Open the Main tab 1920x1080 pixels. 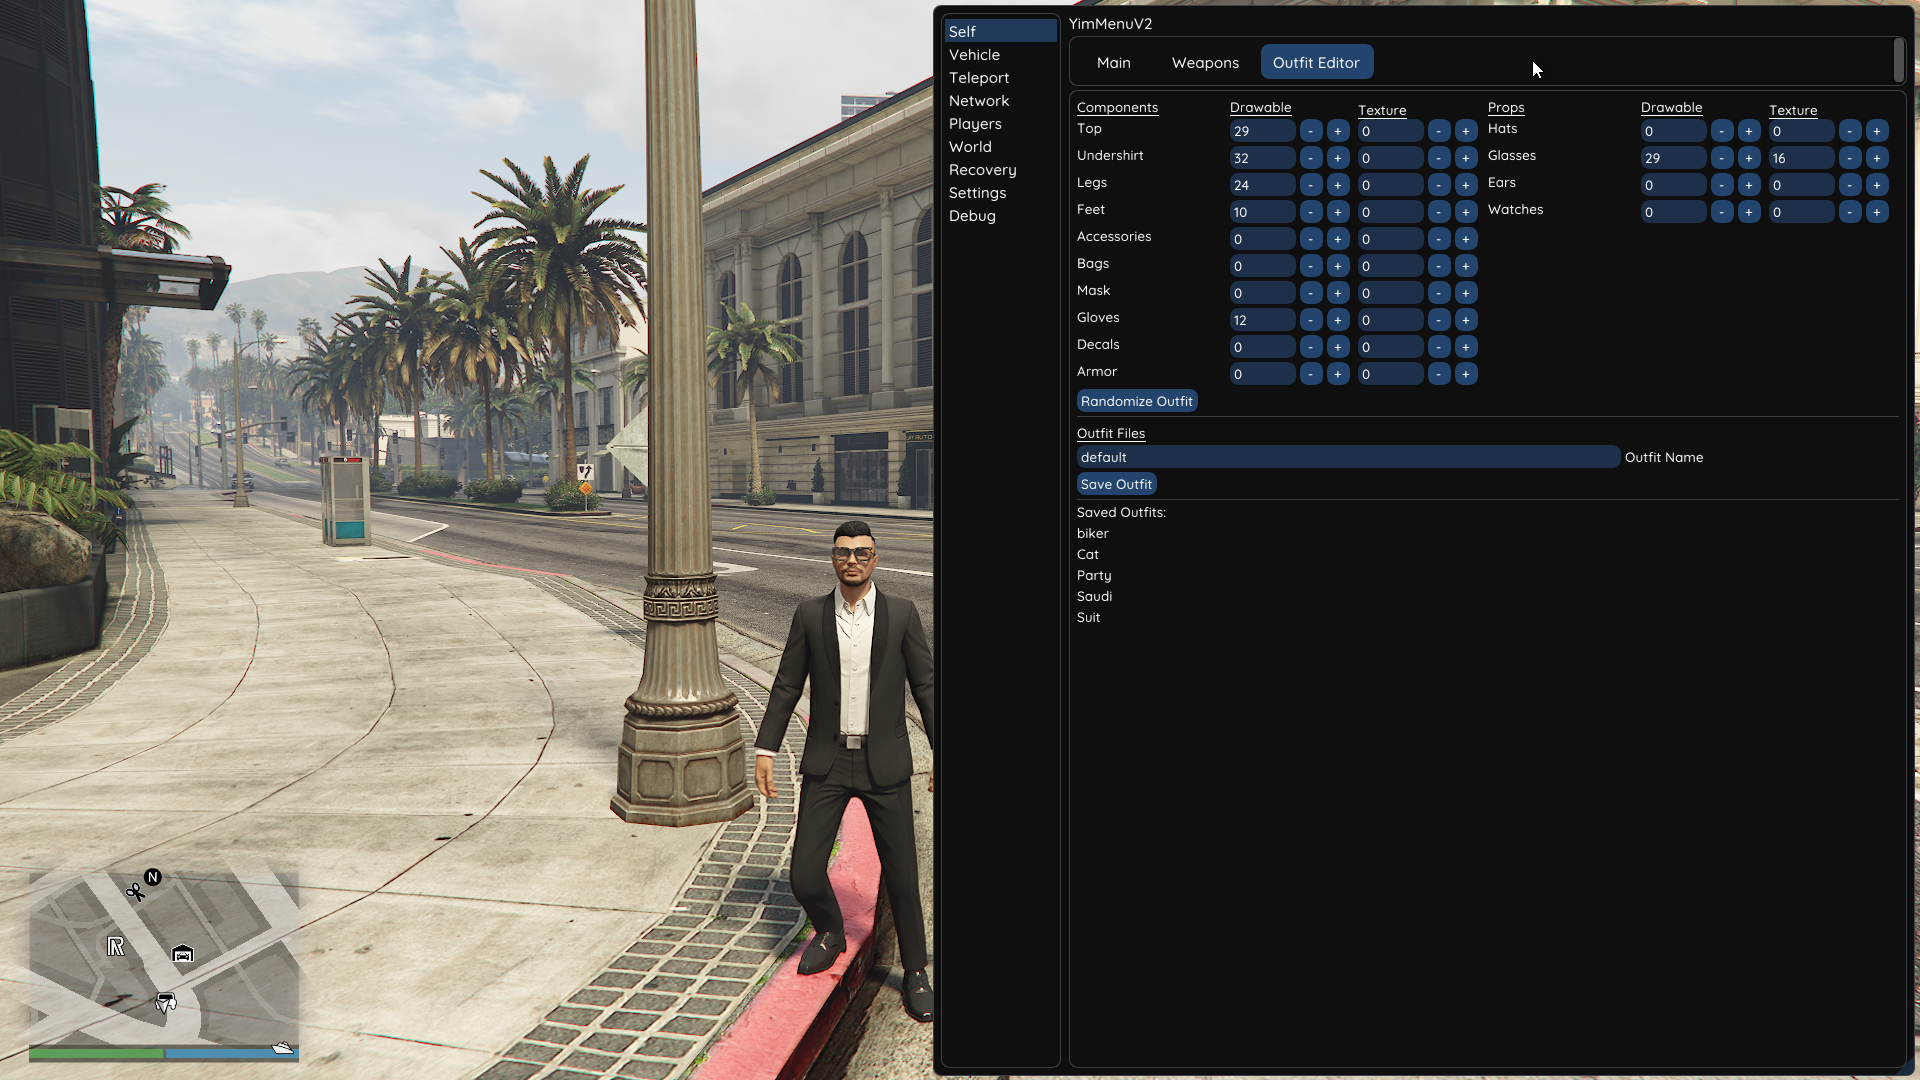[x=1113, y=62]
